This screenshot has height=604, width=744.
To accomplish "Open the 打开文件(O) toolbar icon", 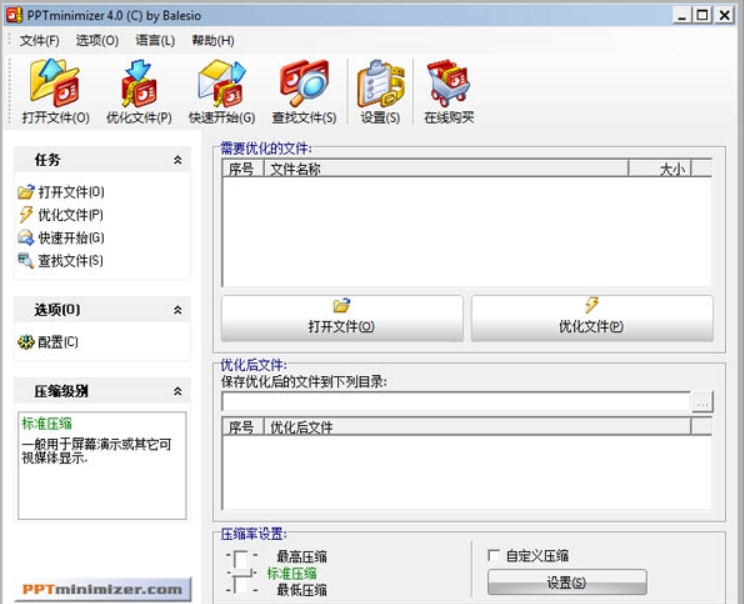I will 55,92.
